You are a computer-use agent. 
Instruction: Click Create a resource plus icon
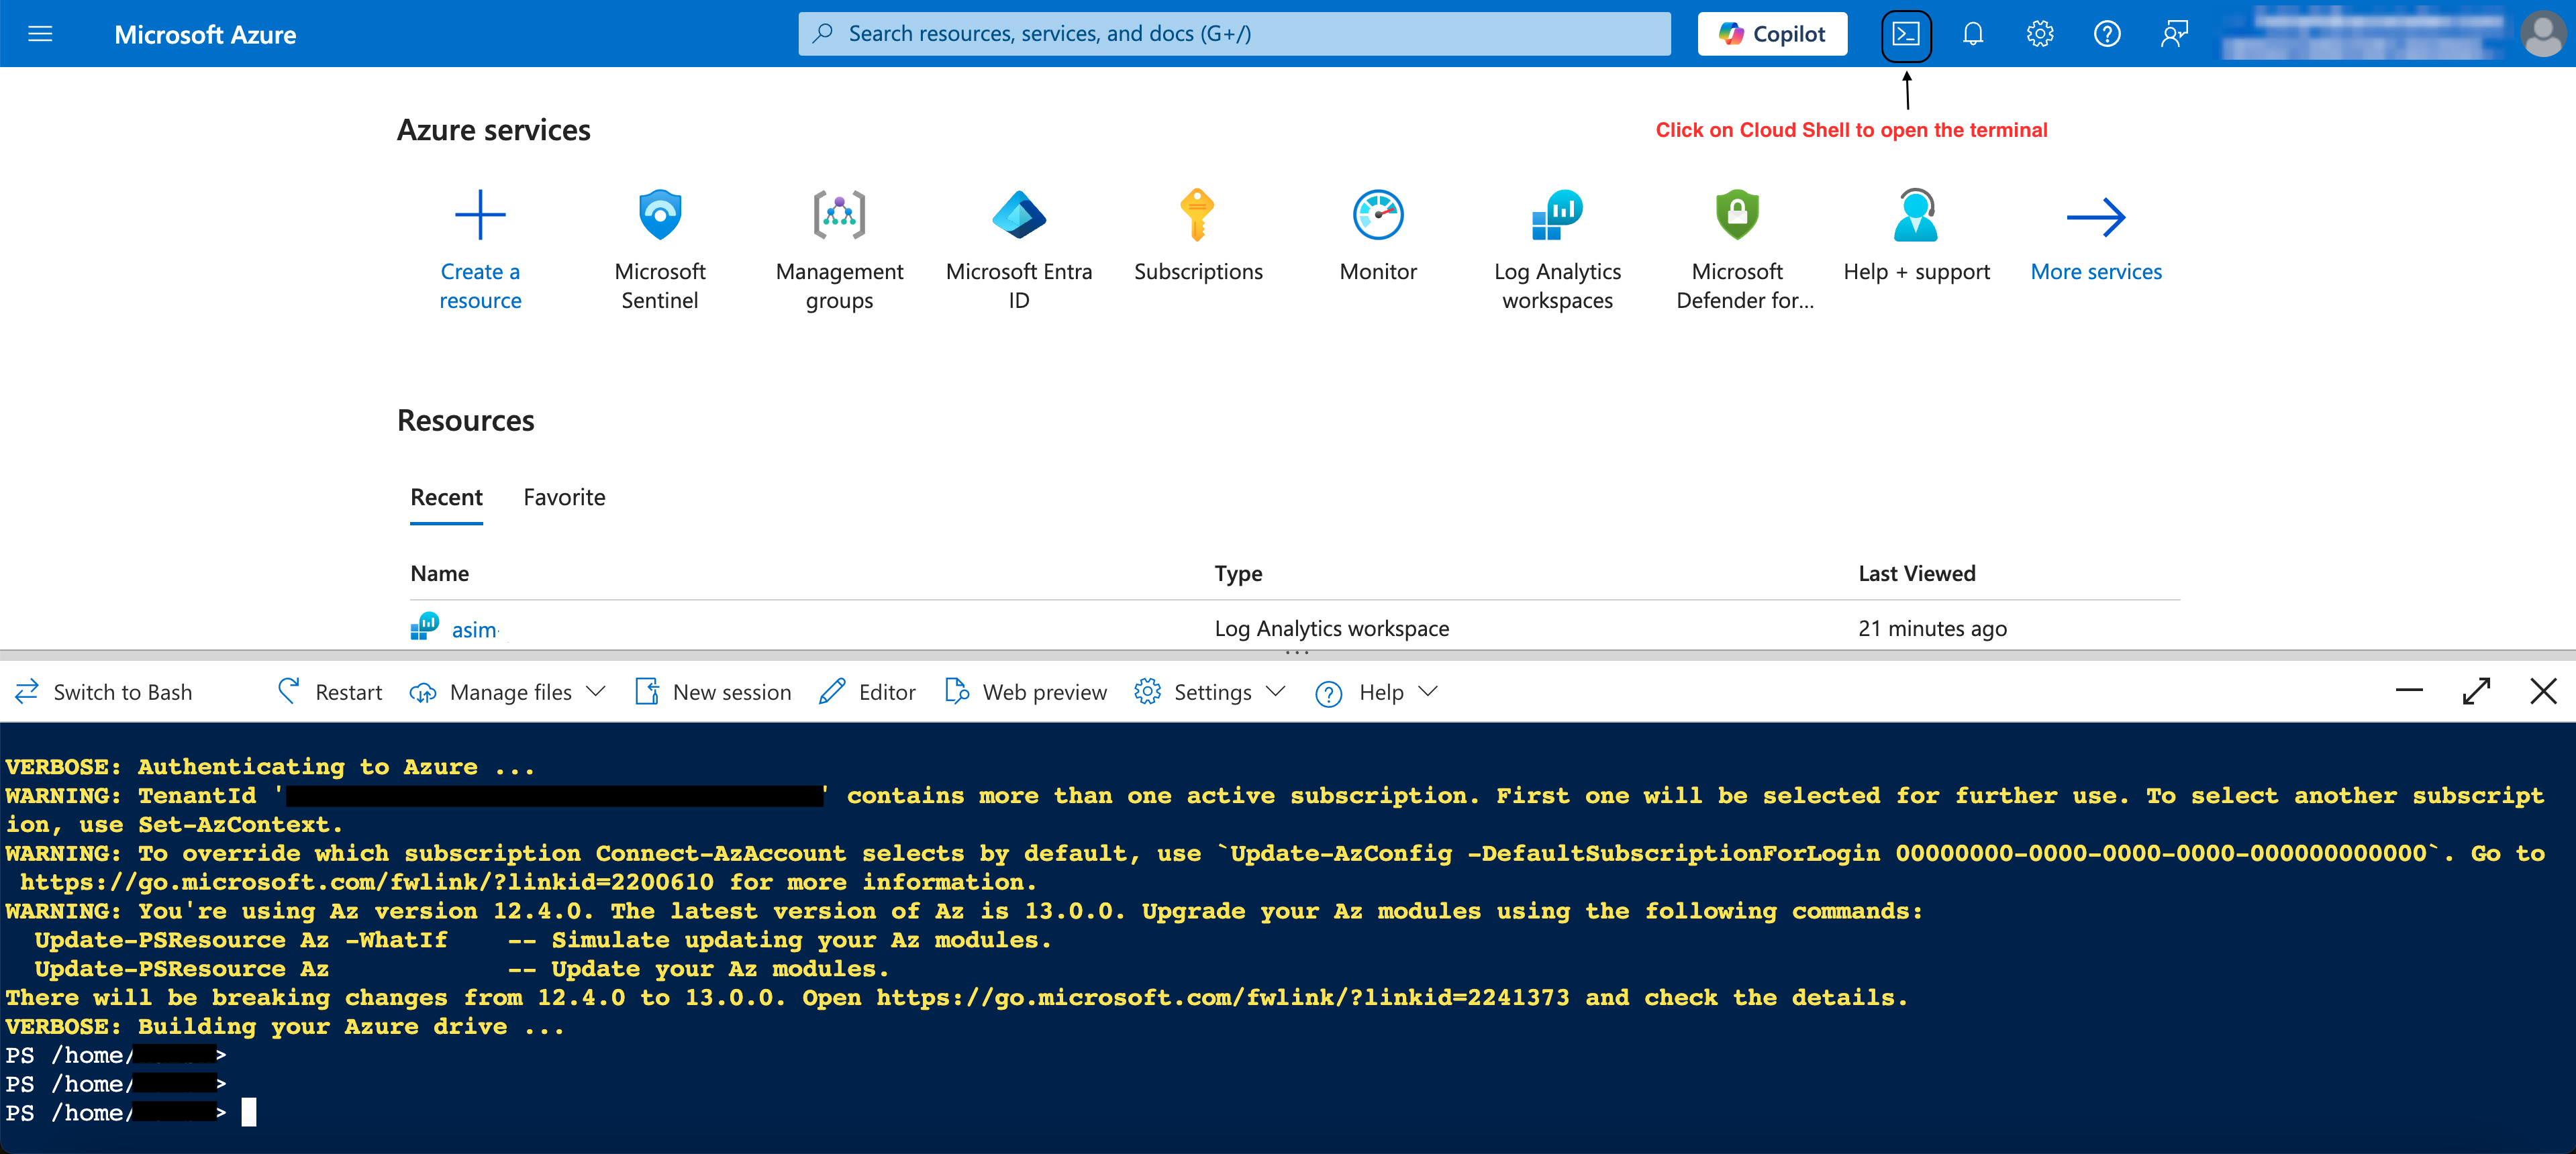pos(480,214)
